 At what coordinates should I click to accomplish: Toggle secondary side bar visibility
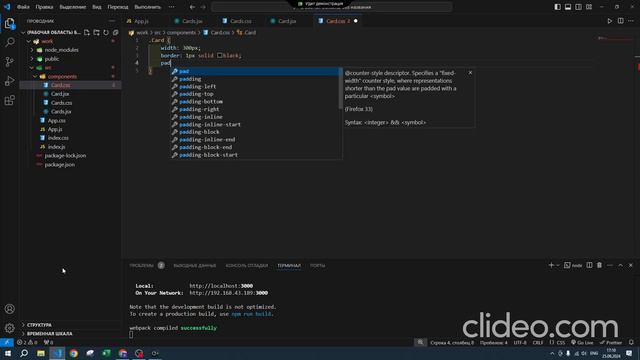pyautogui.click(x=578, y=7)
